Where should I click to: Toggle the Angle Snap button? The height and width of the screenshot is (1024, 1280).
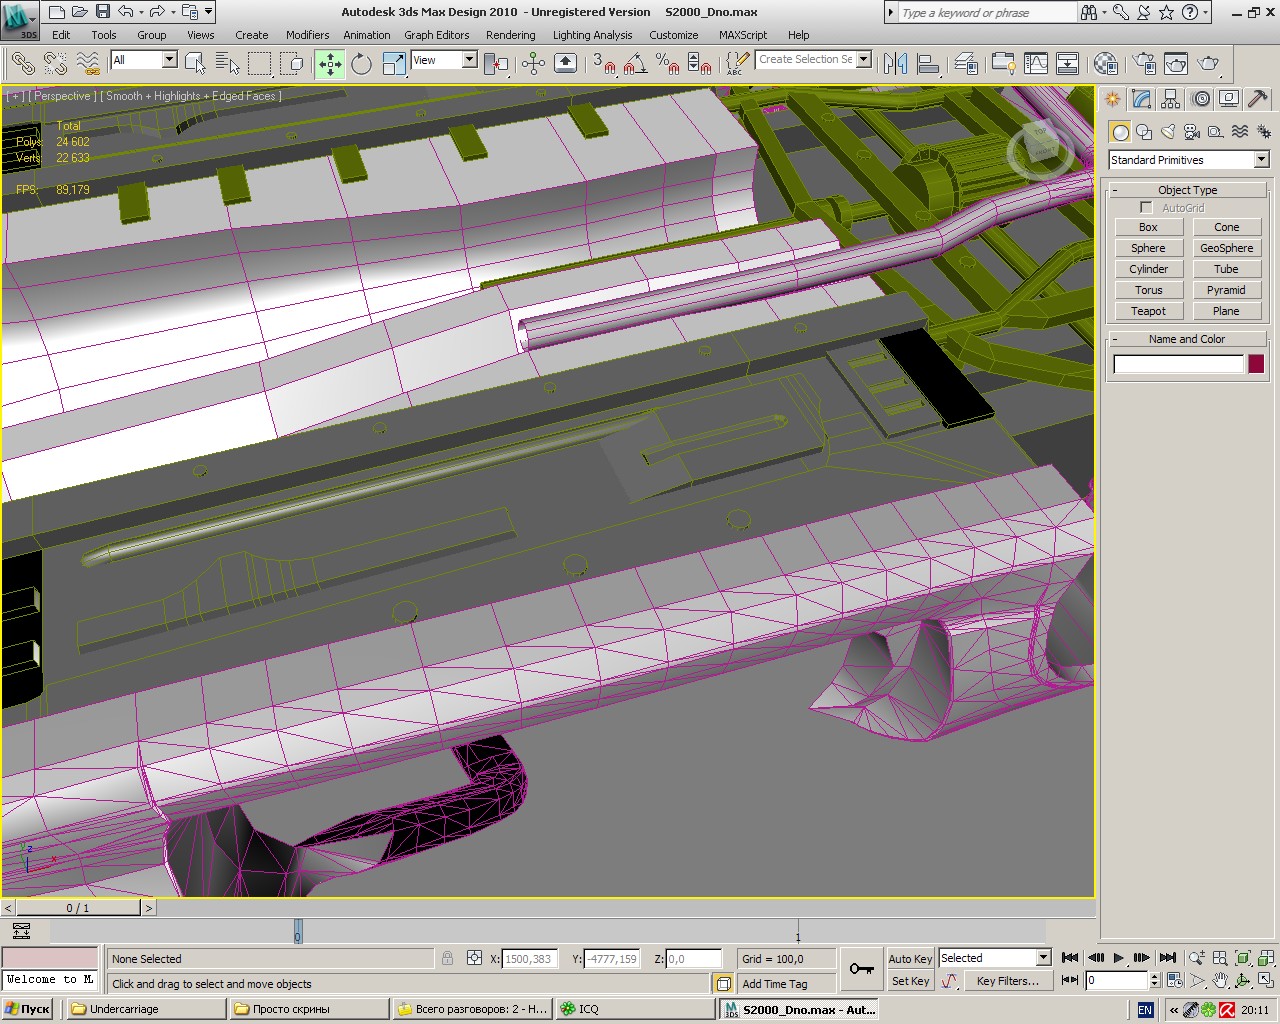pos(633,64)
